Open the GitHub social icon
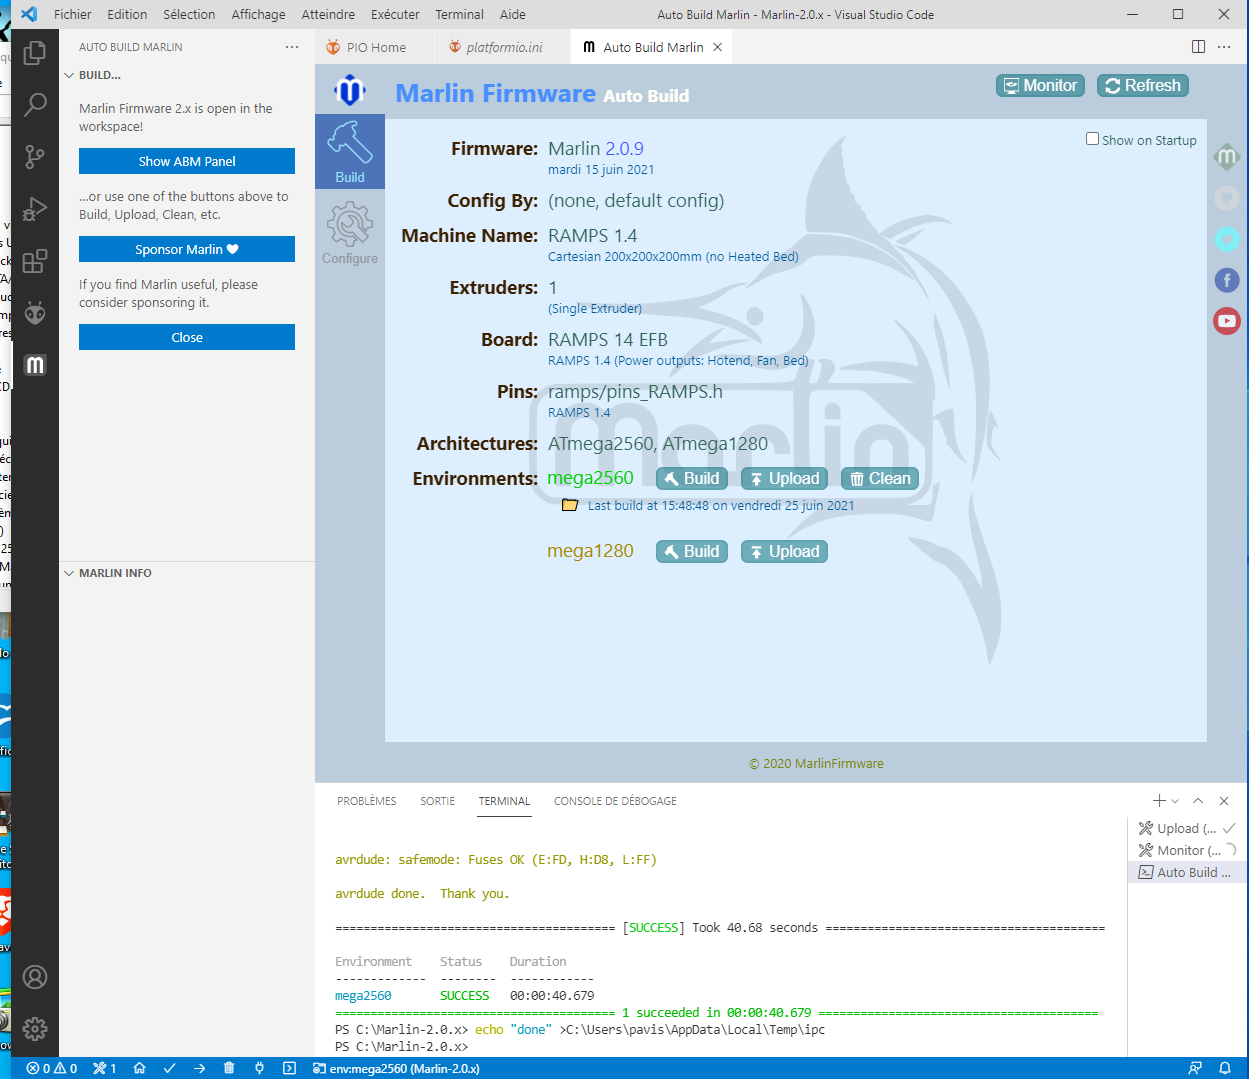This screenshot has width=1249, height=1079. 1227,198
